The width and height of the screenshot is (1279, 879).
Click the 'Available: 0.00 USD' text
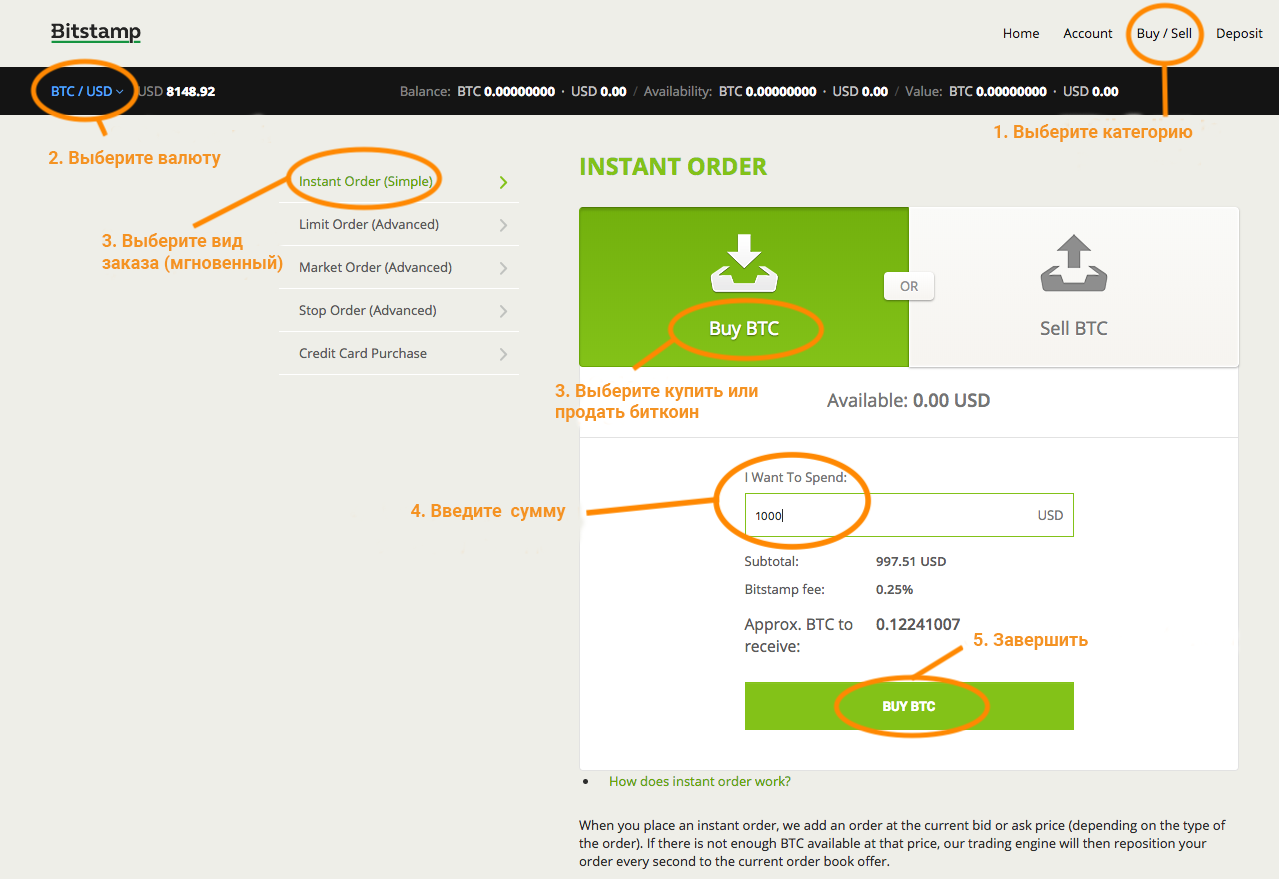click(908, 401)
